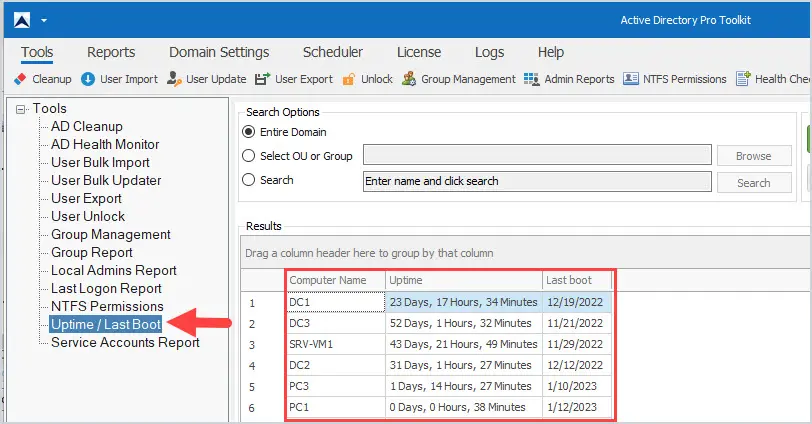The image size is (812, 424).
Task: Click the Unlock padlock icon
Action: [x=349, y=79]
